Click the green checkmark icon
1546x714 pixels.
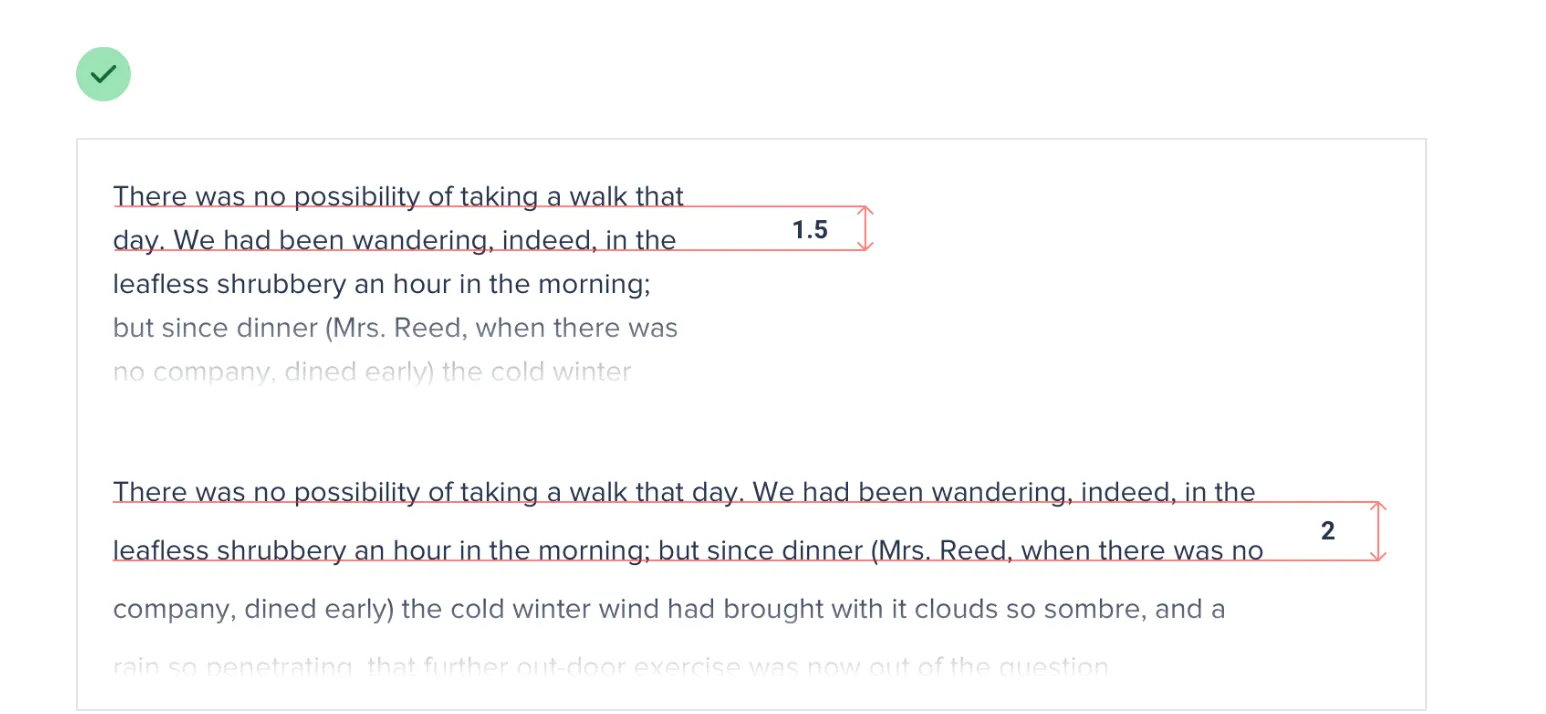click(103, 74)
